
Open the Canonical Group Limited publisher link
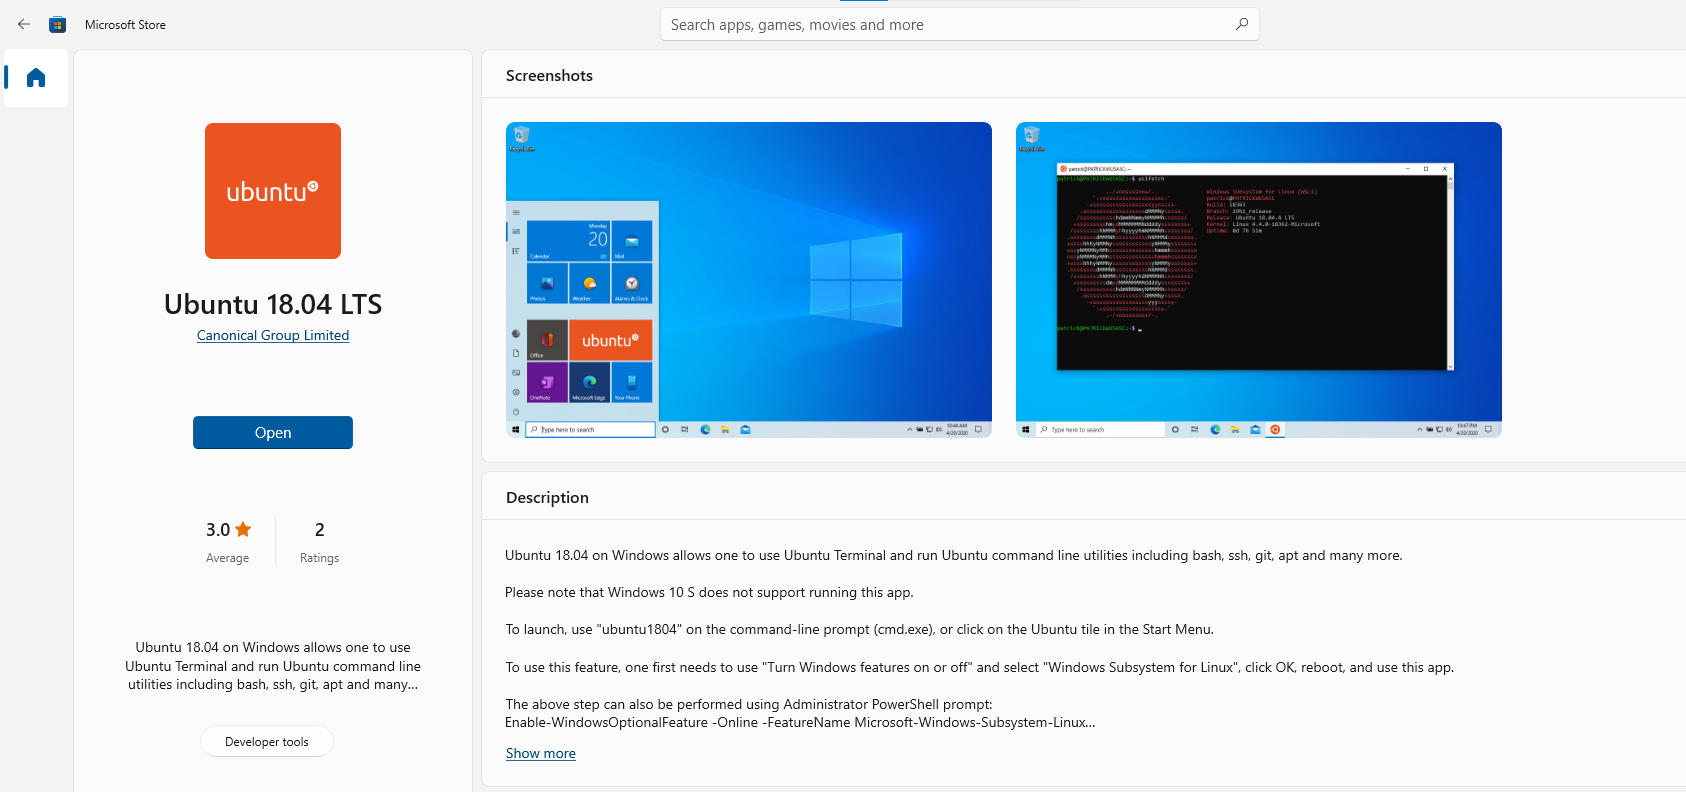pyautogui.click(x=273, y=335)
